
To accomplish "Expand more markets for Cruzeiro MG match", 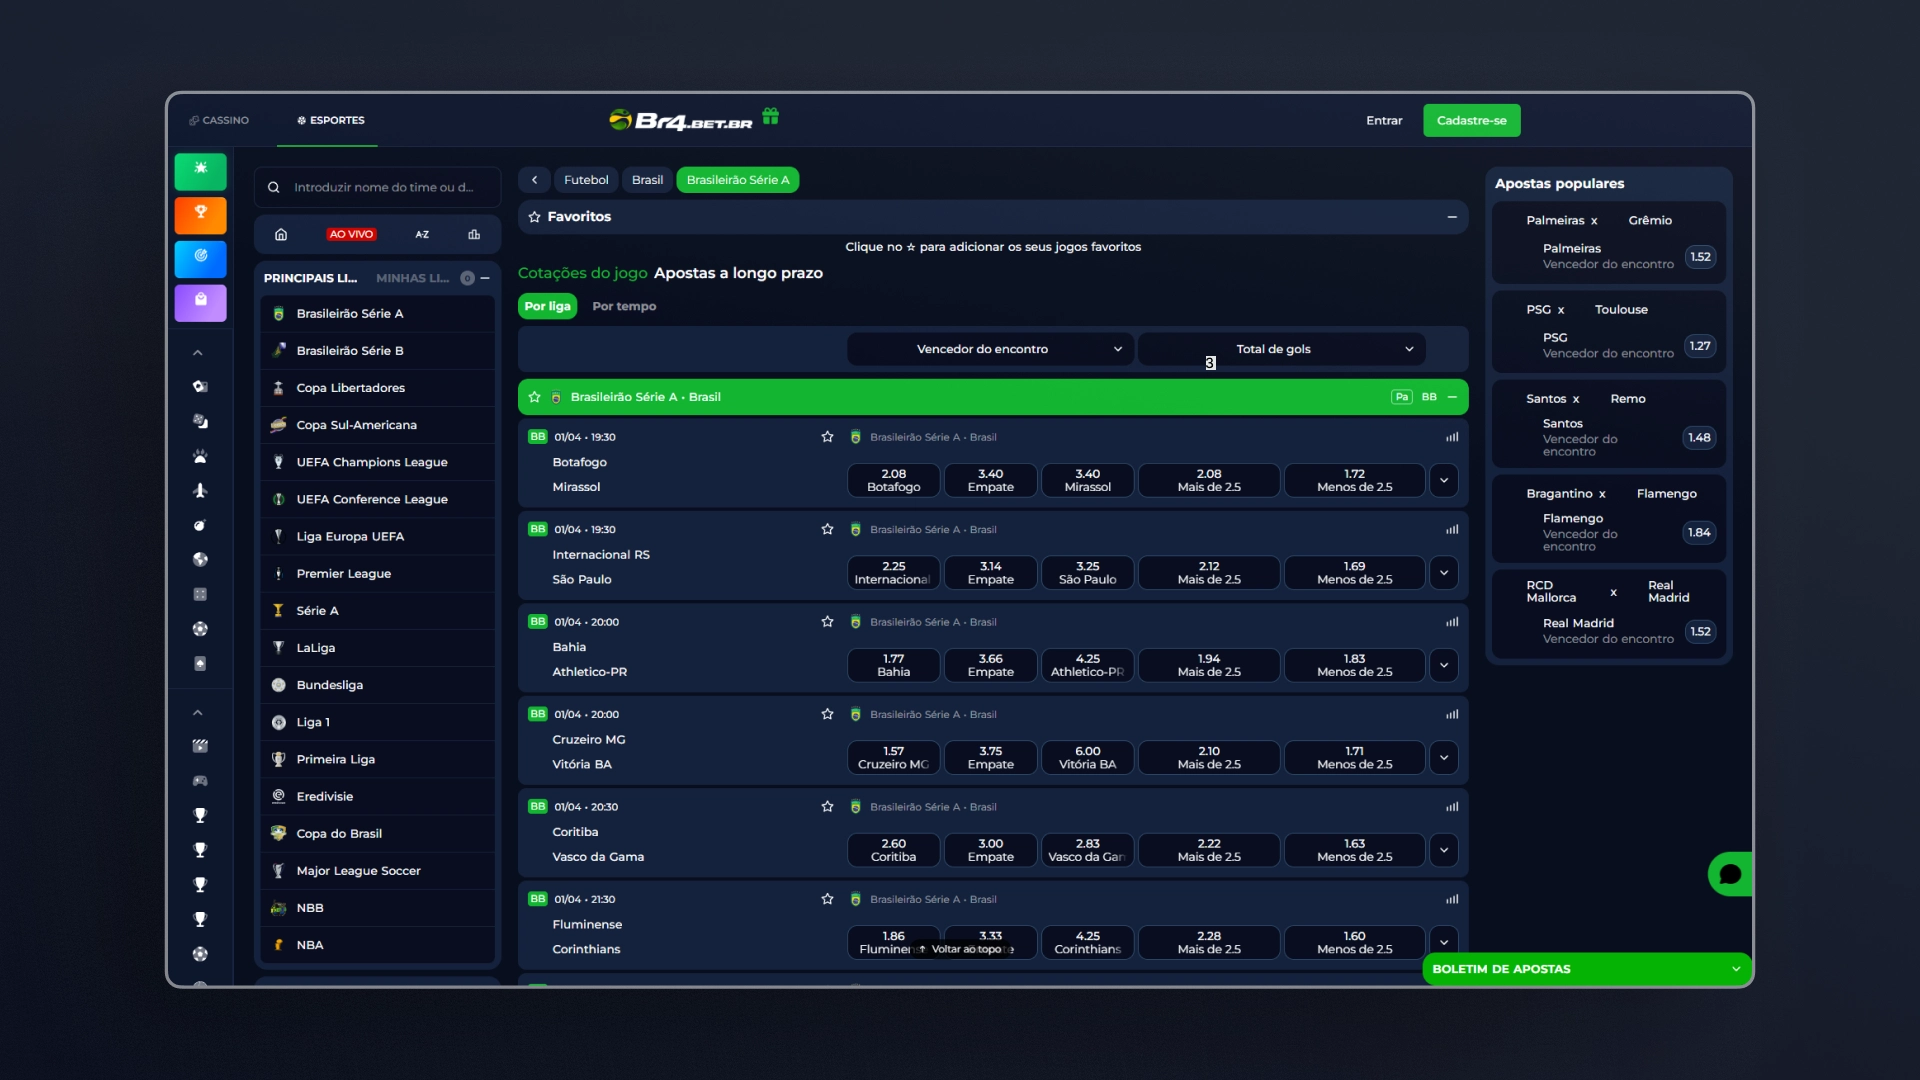I will point(1443,757).
